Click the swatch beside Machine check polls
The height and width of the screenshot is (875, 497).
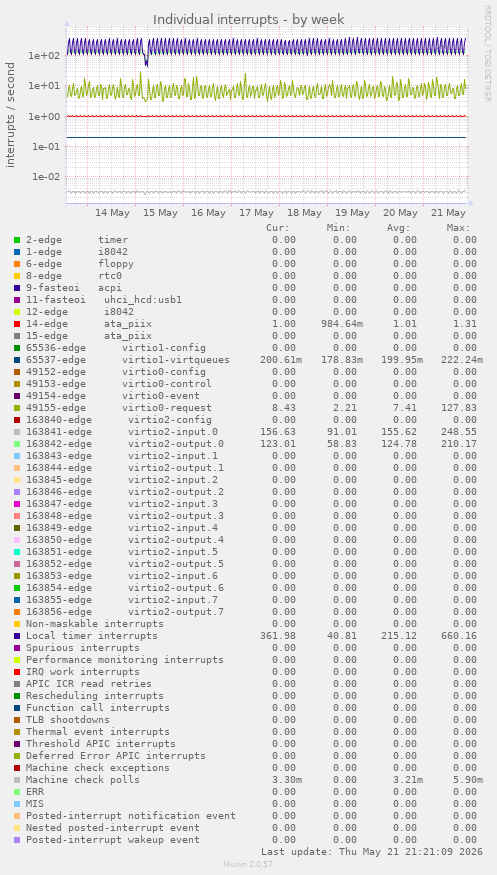[x=17, y=780]
